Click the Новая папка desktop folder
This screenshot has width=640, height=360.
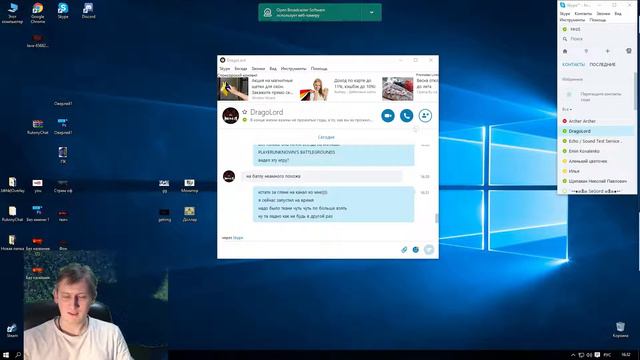point(12,242)
